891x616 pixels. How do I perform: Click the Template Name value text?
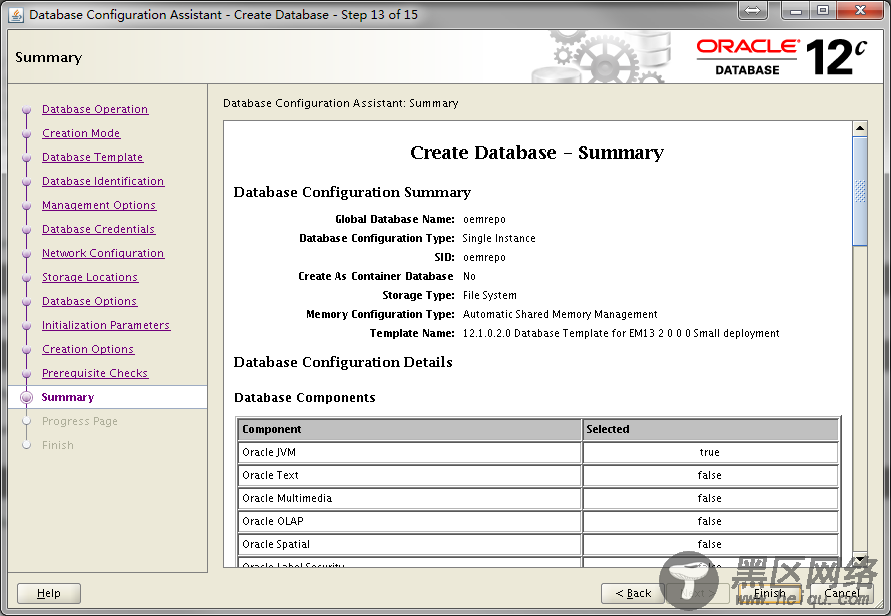[x=621, y=334]
